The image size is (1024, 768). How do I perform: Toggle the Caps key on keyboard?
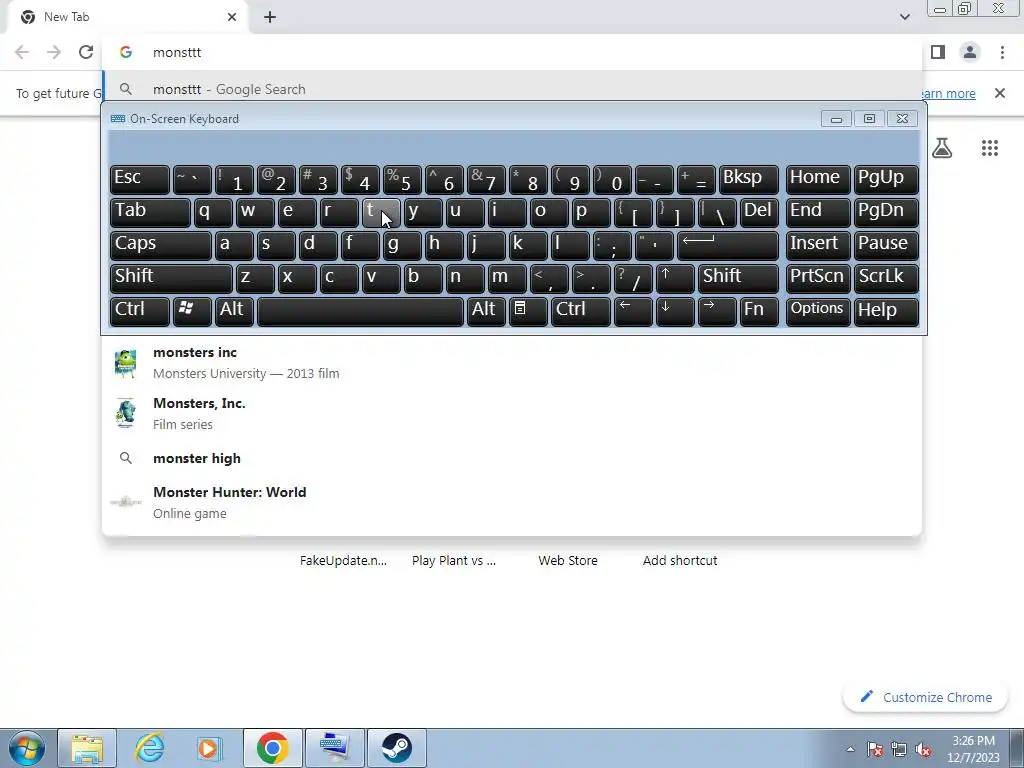(160, 246)
